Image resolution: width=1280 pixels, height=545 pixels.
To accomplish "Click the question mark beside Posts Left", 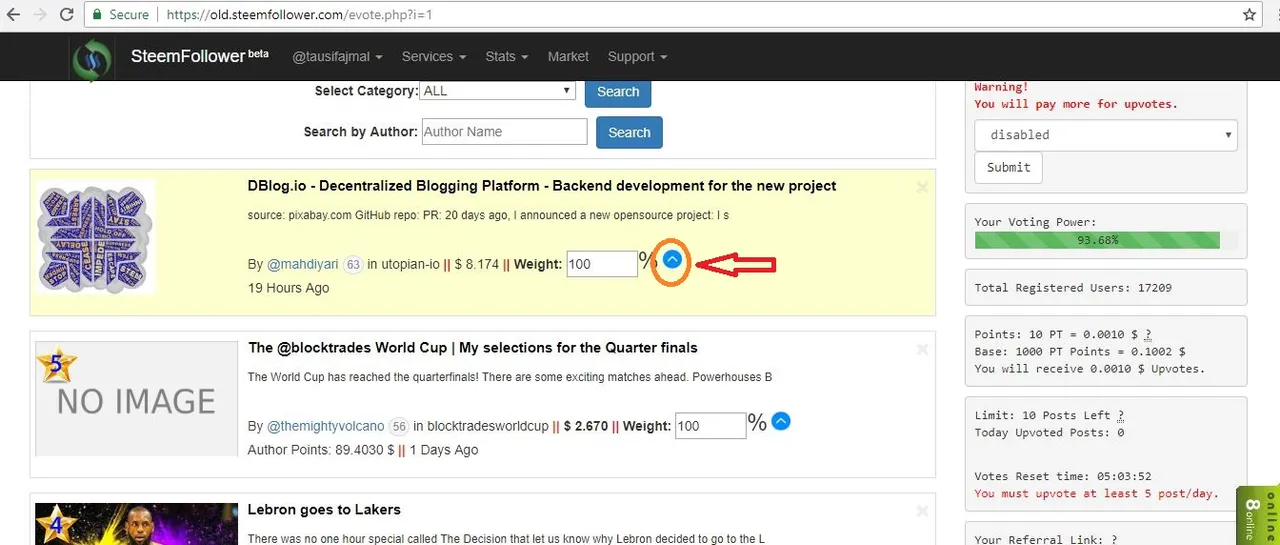I will [x=1121, y=415].
